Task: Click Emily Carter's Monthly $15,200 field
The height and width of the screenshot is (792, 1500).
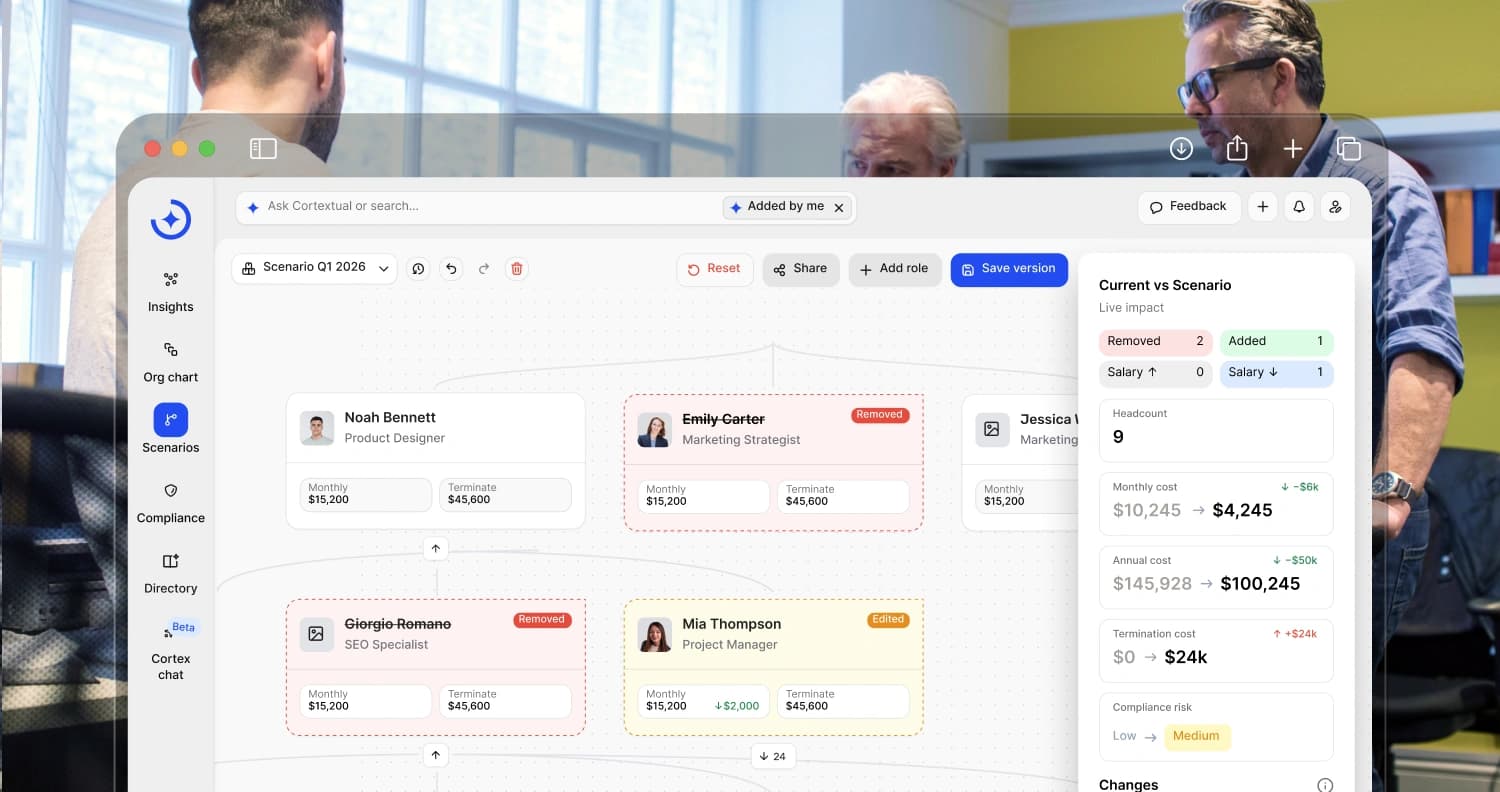Action: 704,496
